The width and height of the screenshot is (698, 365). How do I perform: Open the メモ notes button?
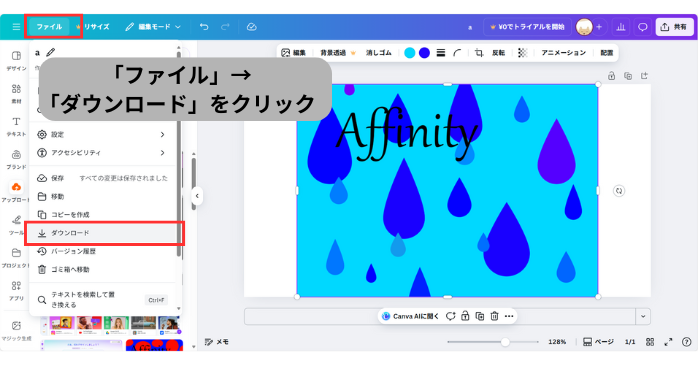pyautogui.click(x=216, y=342)
